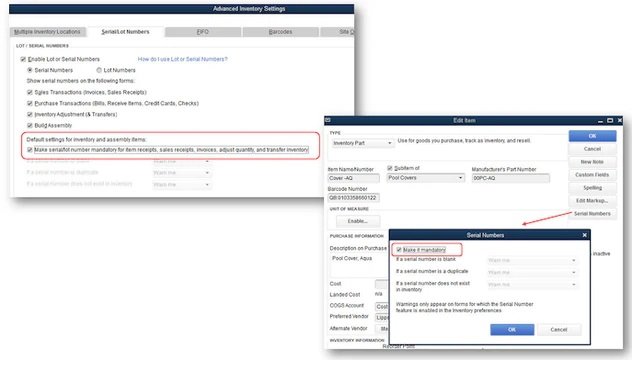
Task: Toggle Inventory Adjustment (& Transfers) checkbox
Action: point(29,114)
